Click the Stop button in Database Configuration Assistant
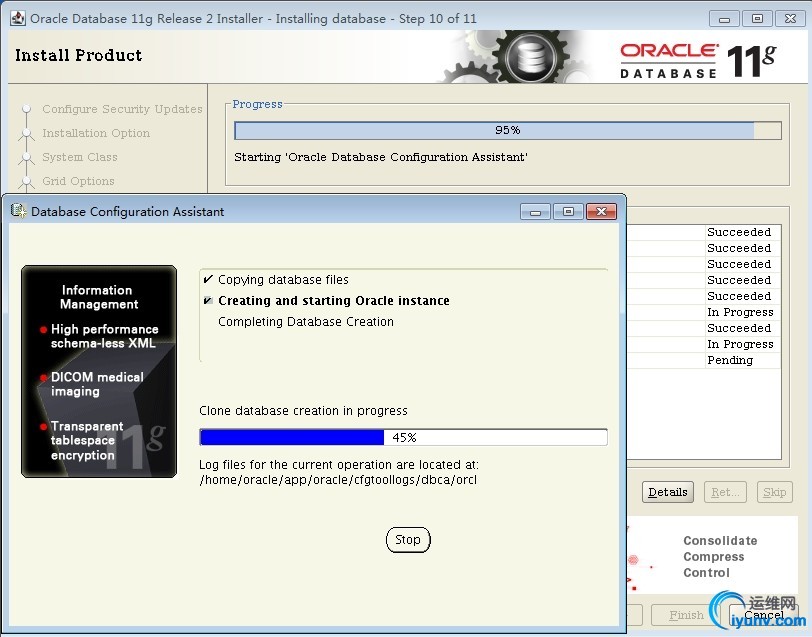Image resolution: width=812 pixels, height=637 pixels. click(408, 540)
